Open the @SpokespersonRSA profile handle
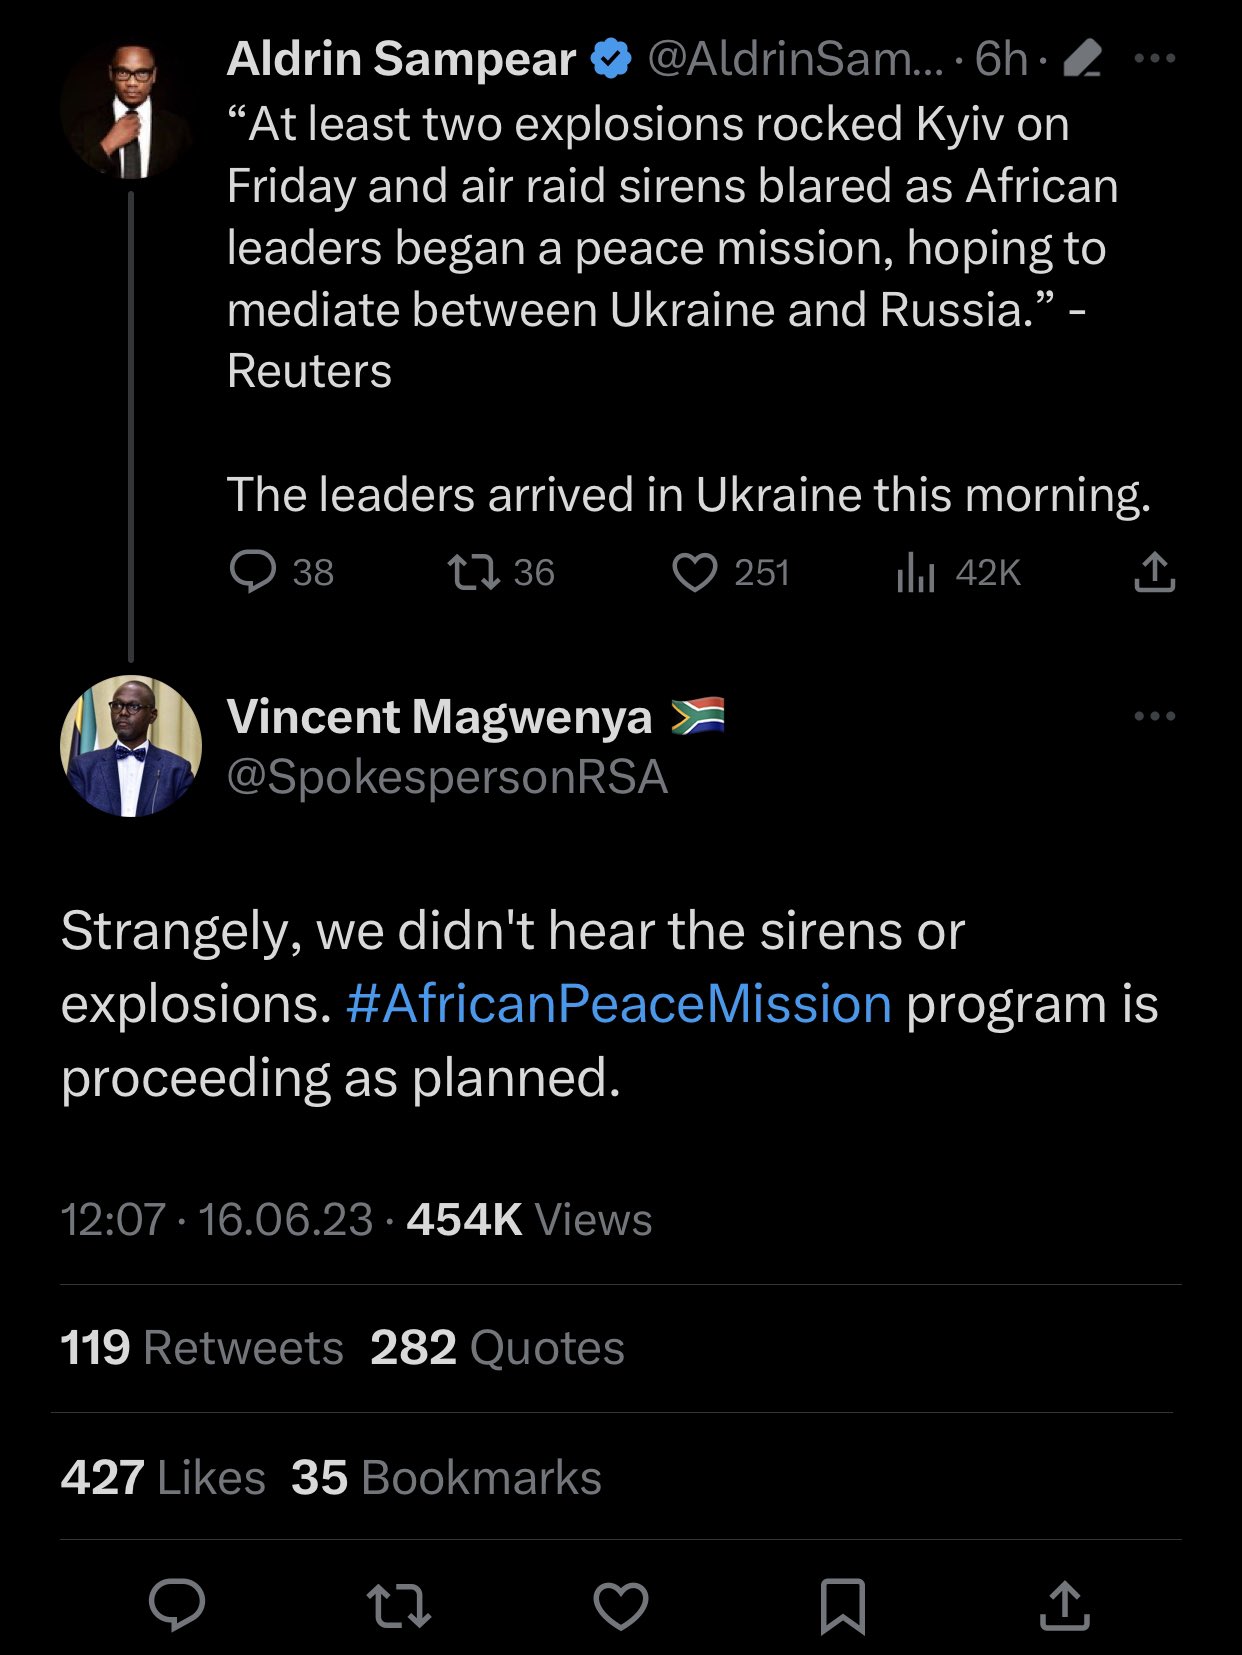This screenshot has height=1655, width=1242. (x=447, y=777)
